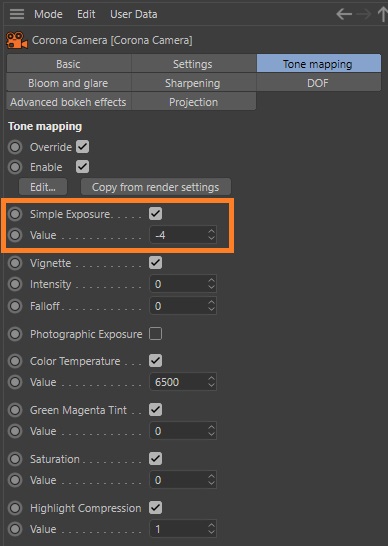Click the forward arrow navigation icon

(364, 14)
